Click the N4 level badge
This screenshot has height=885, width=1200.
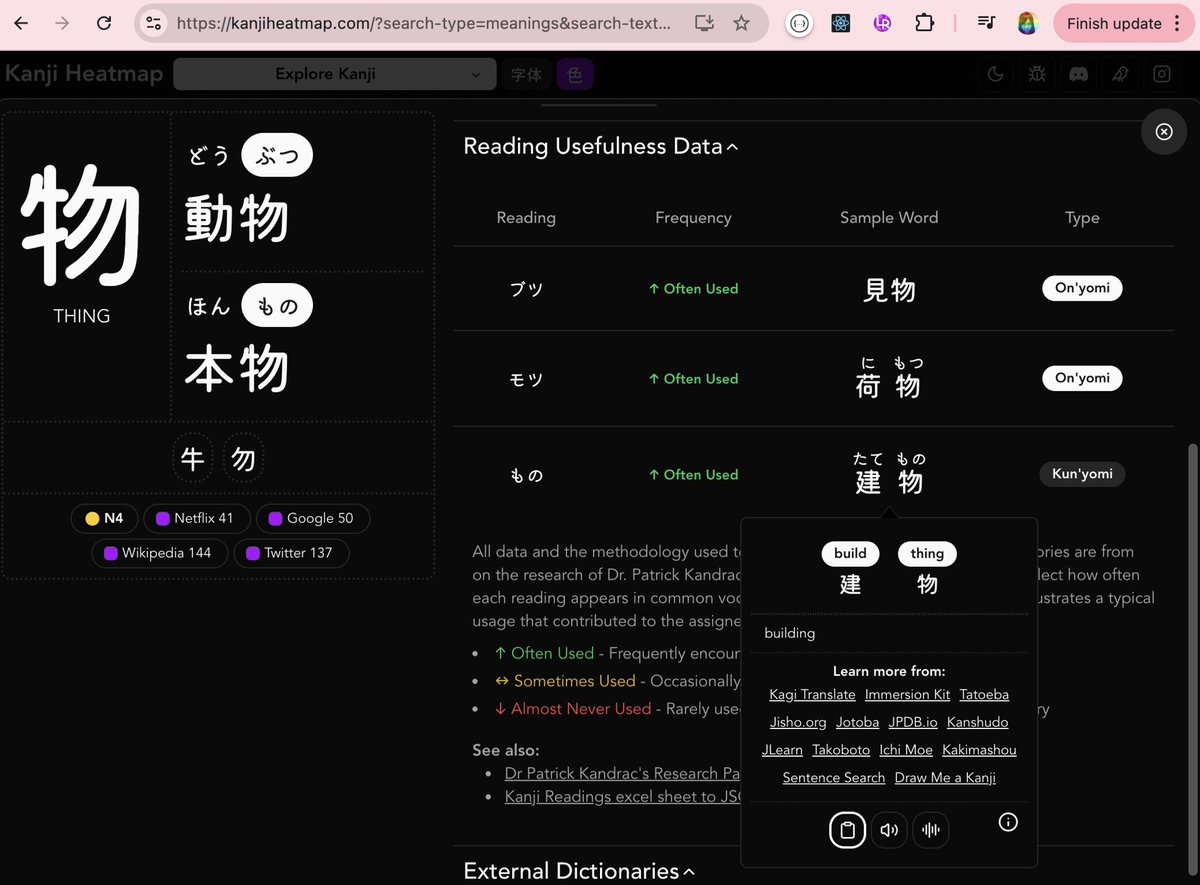click(x=105, y=518)
